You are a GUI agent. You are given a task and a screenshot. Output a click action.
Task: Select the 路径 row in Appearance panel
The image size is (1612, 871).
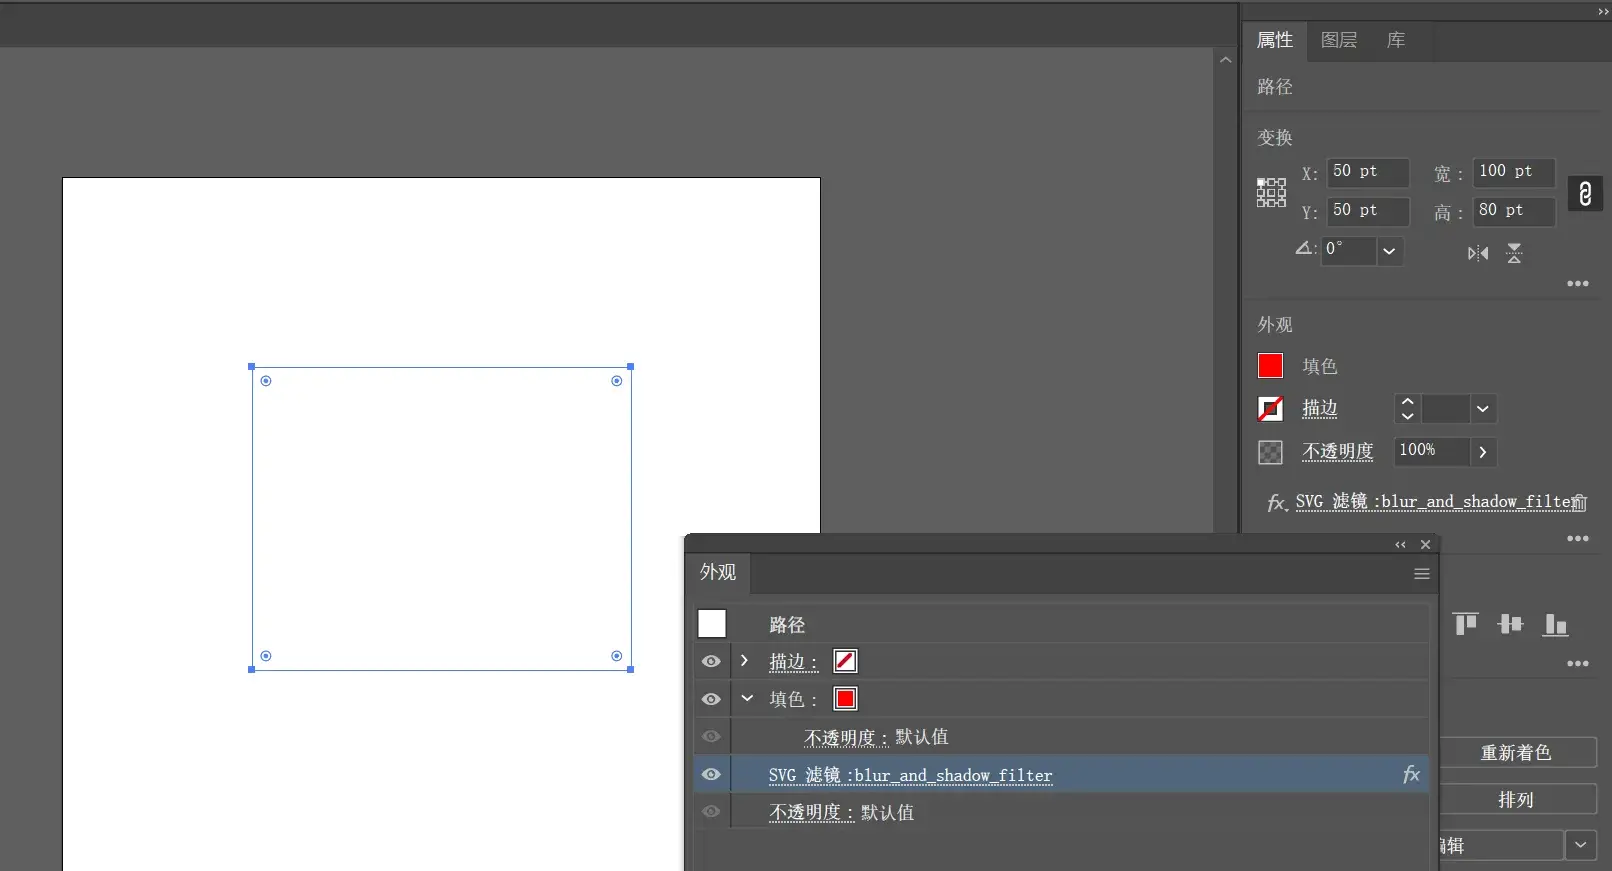tap(1061, 624)
